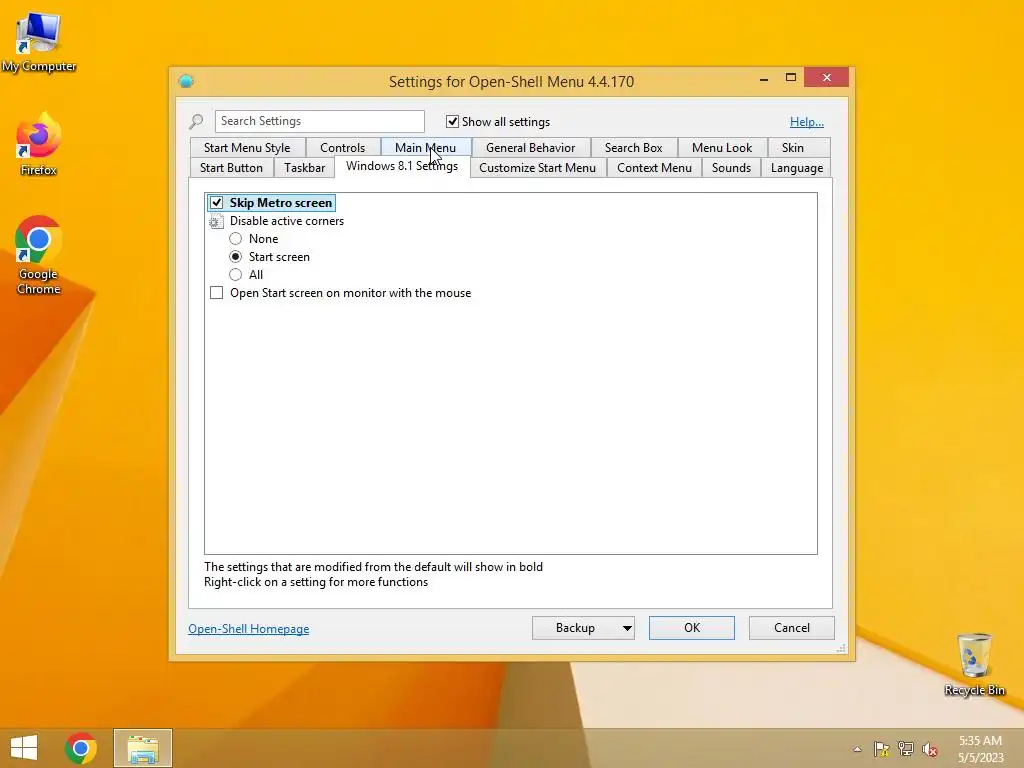Uncheck Skip Metro screen

coord(216,203)
